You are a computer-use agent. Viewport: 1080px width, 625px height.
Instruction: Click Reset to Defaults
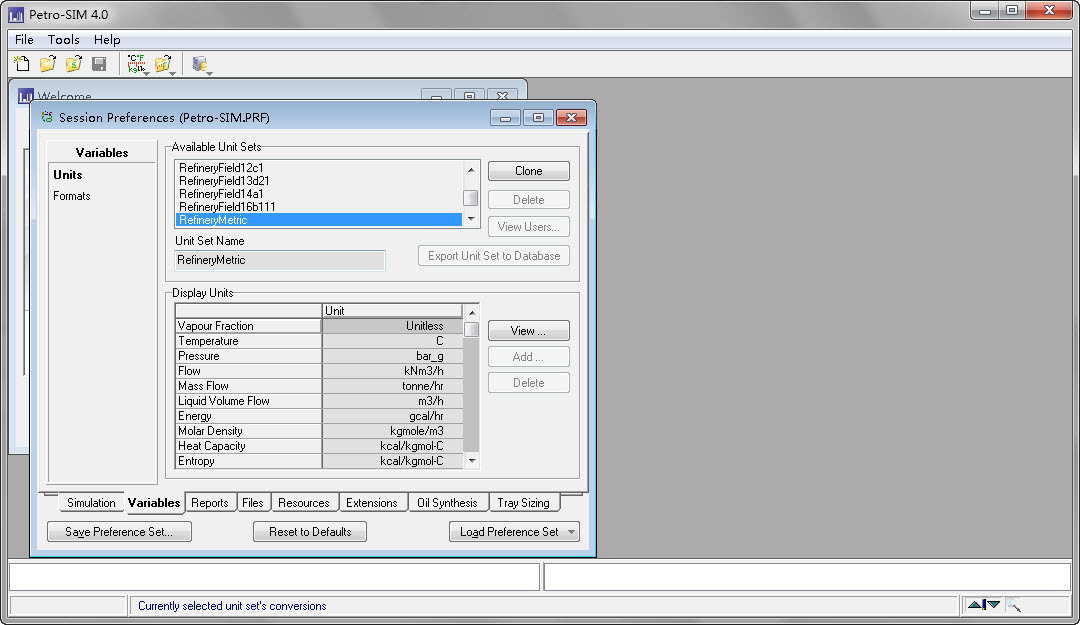[x=310, y=532]
